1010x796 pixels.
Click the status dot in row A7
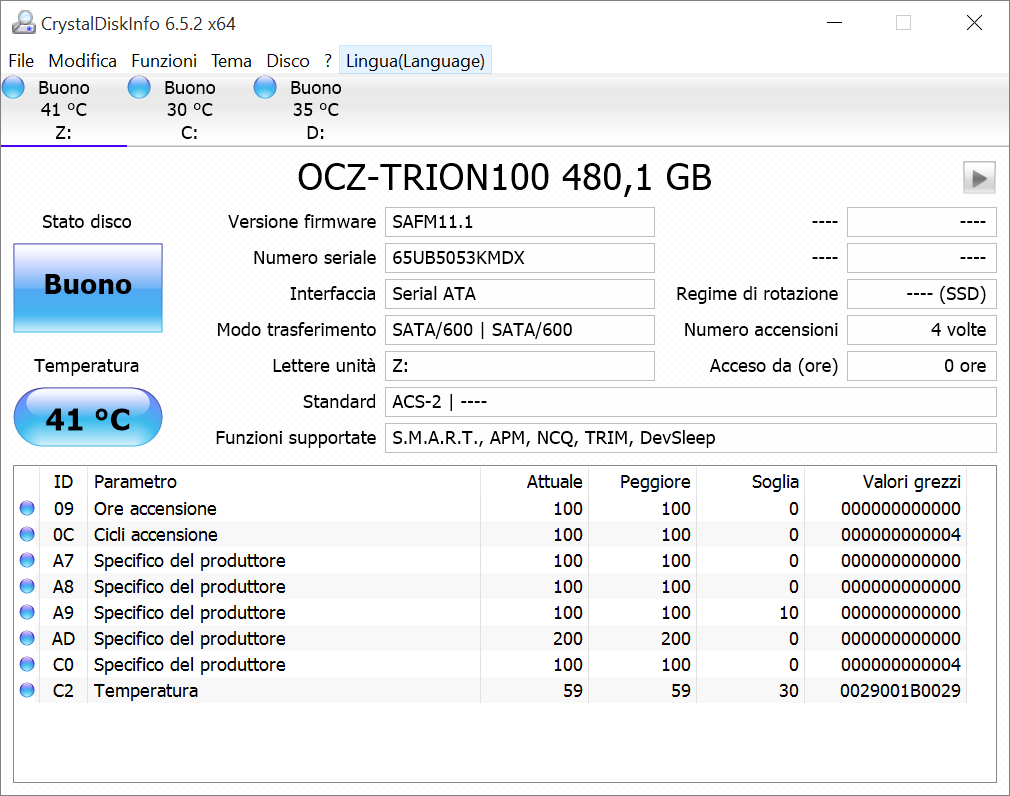(x=27, y=560)
